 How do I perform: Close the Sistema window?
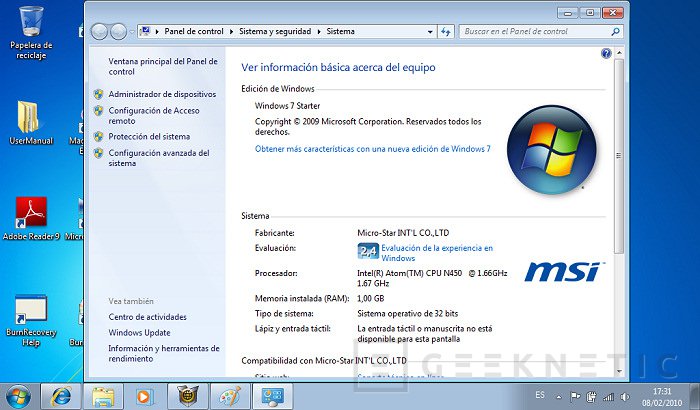pyautogui.click(x=612, y=13)
